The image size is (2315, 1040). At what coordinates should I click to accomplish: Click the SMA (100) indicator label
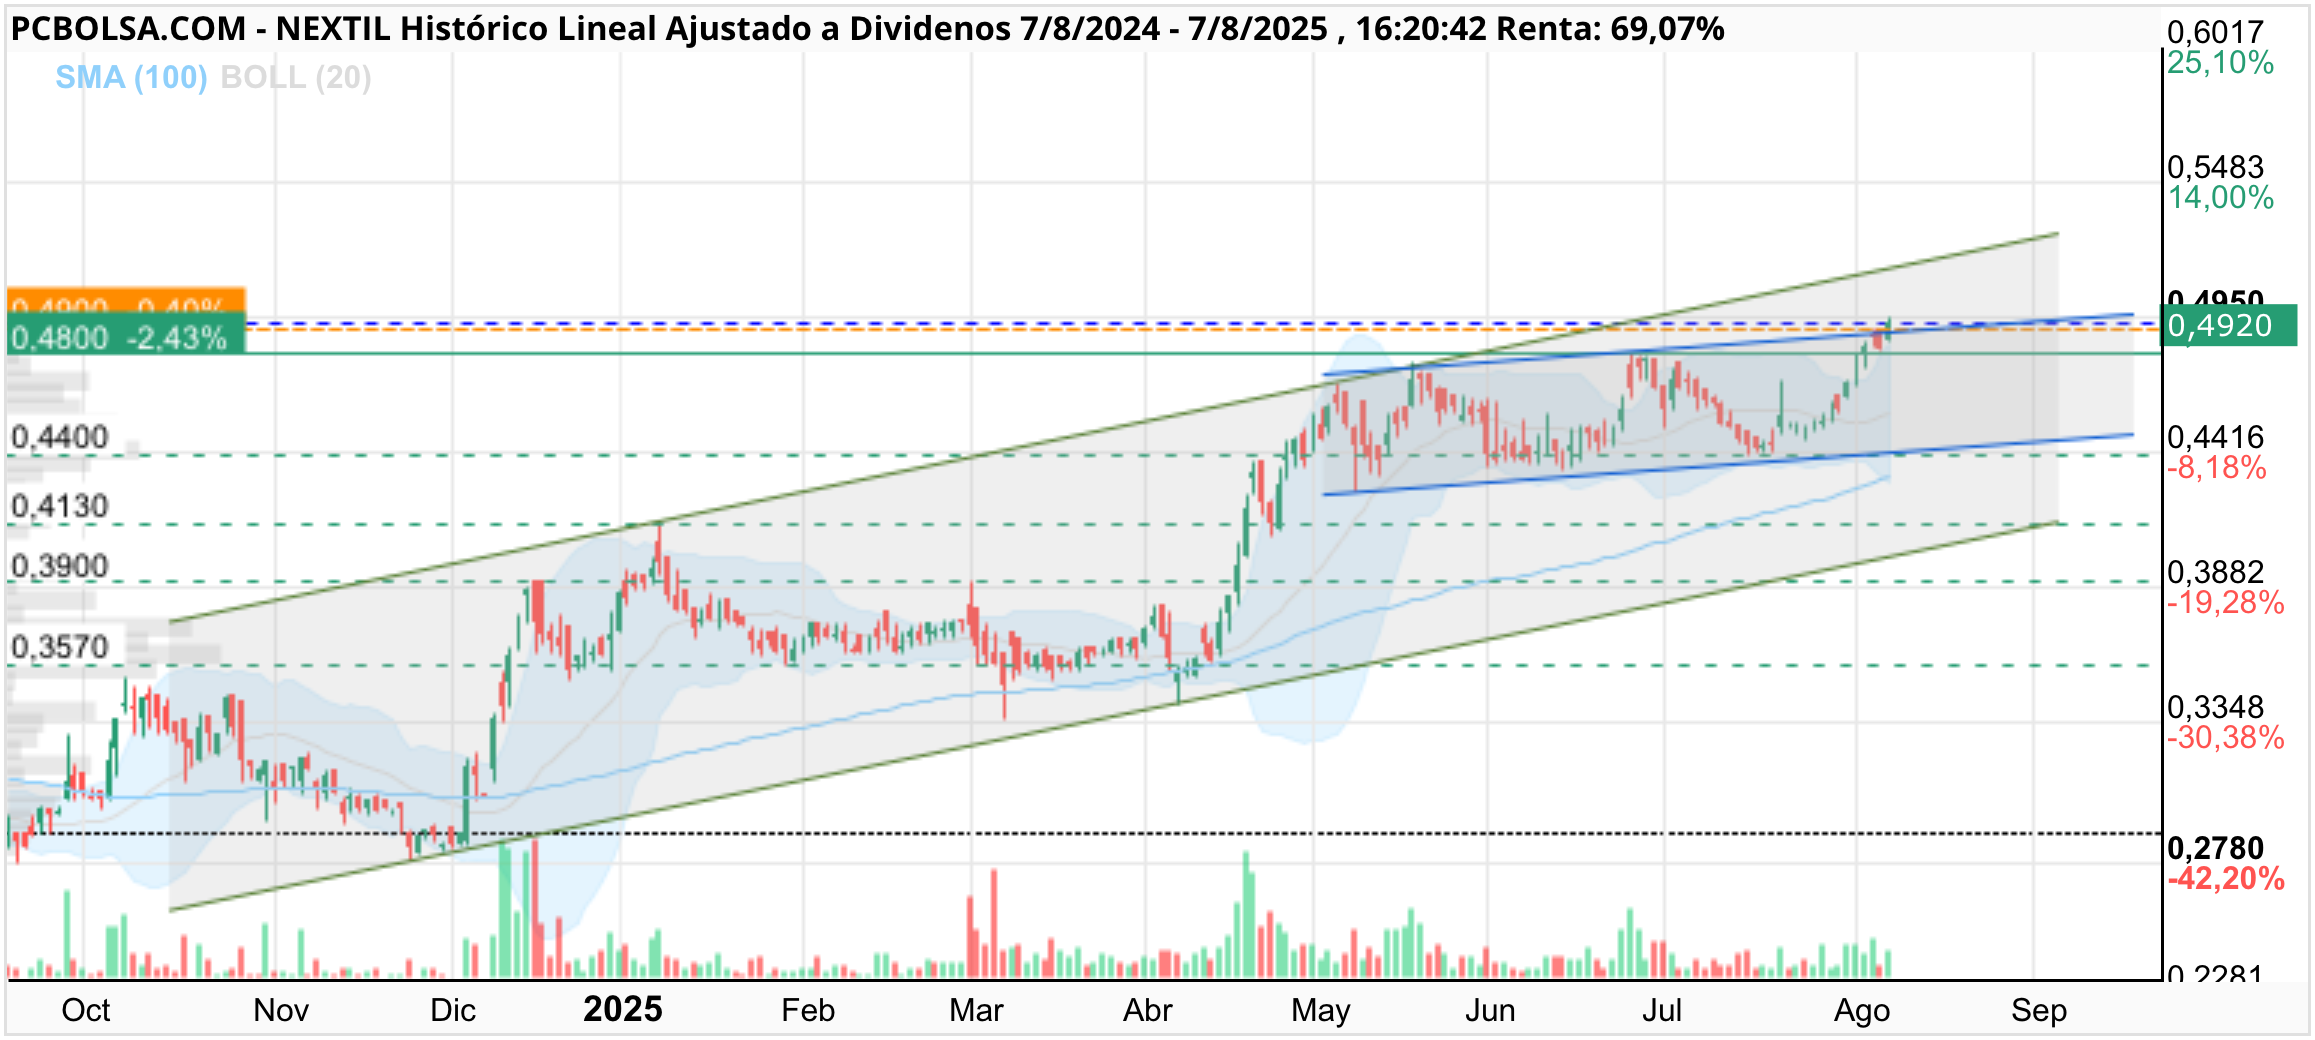tap(131, 77)
